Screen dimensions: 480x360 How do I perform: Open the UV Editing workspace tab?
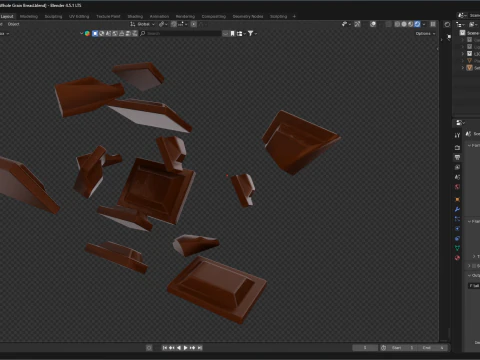tap(79, 16)
